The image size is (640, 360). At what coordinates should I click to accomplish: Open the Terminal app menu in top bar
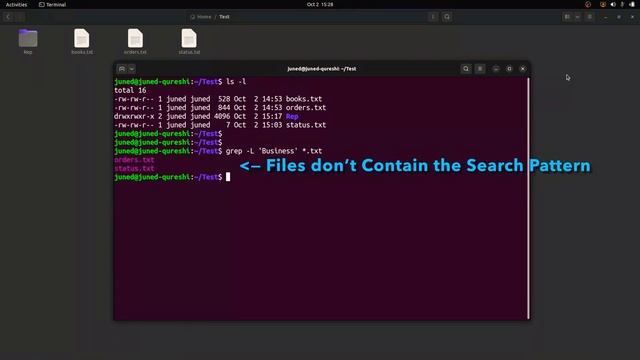point(52,4)
